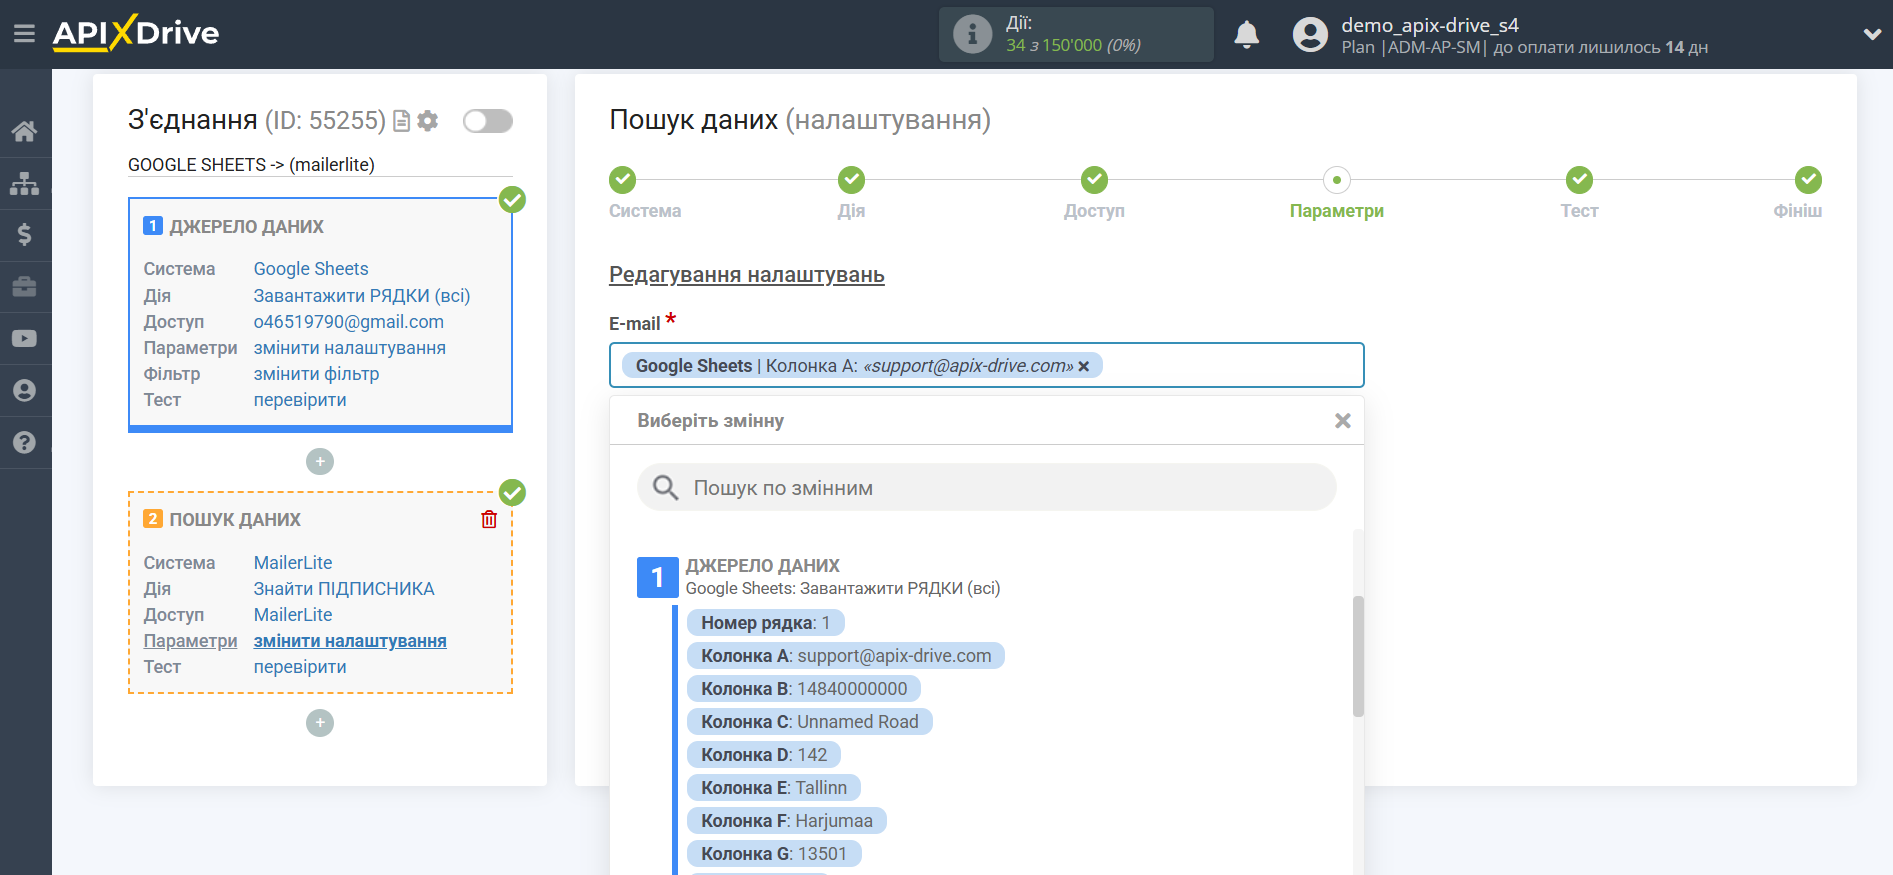Open the billing dollar sidebar icon

point(25,235)
